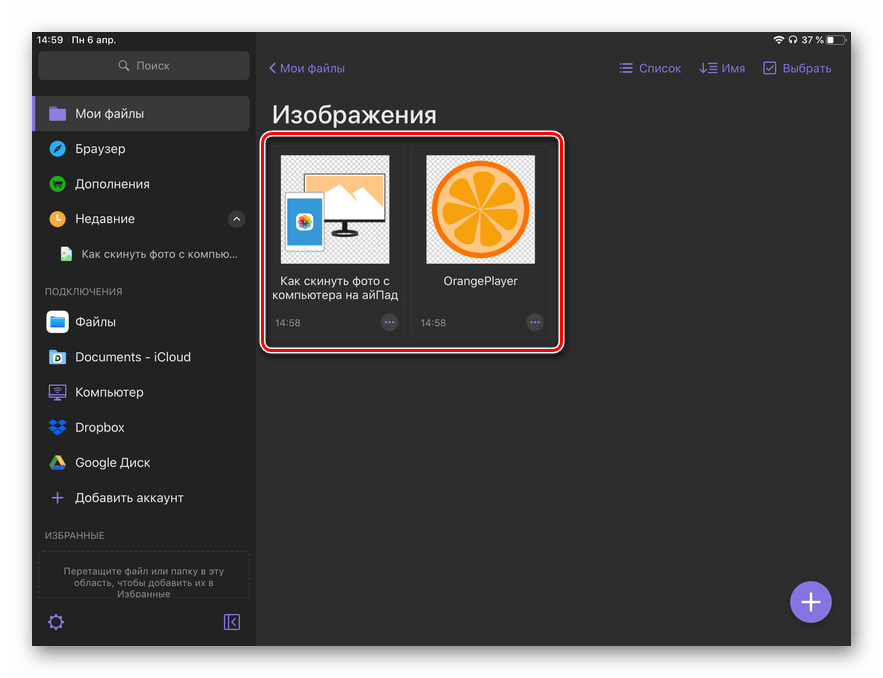Screen dimensions: 883x678
Task: Tap the purple plus add button
Action: point(810,601)
